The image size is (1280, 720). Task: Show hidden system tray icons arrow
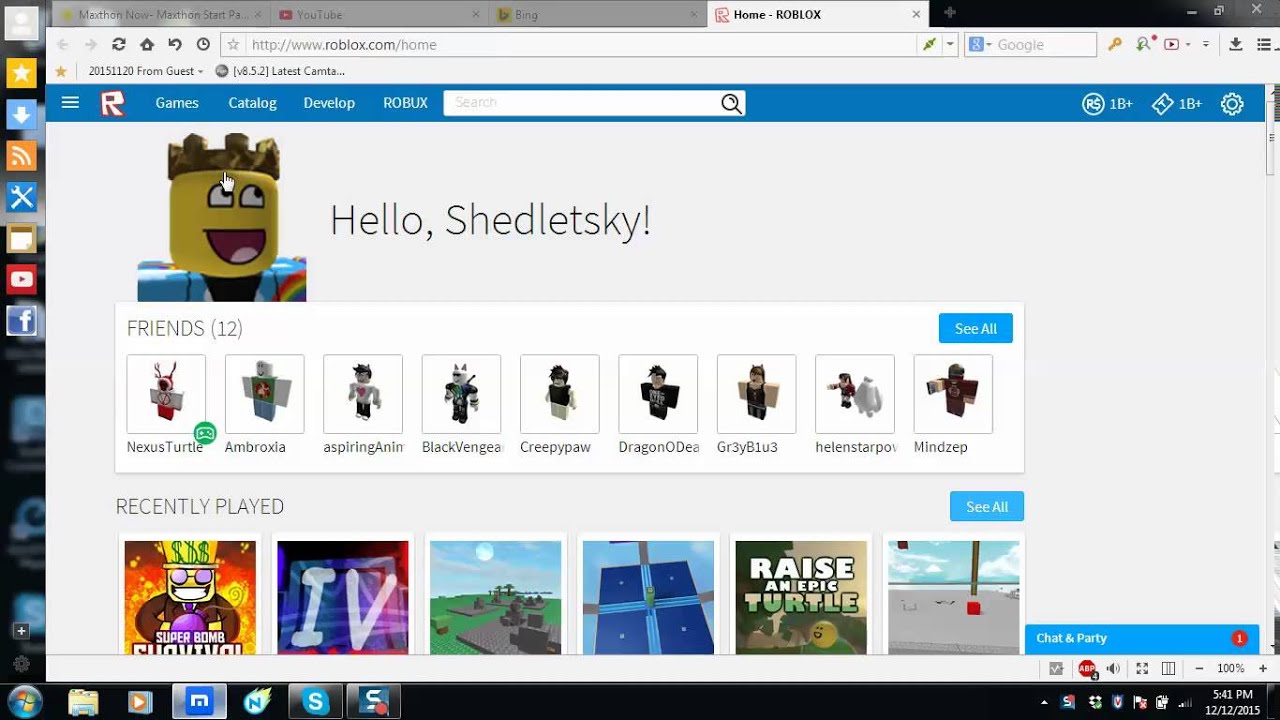(x=1045, y=702)
